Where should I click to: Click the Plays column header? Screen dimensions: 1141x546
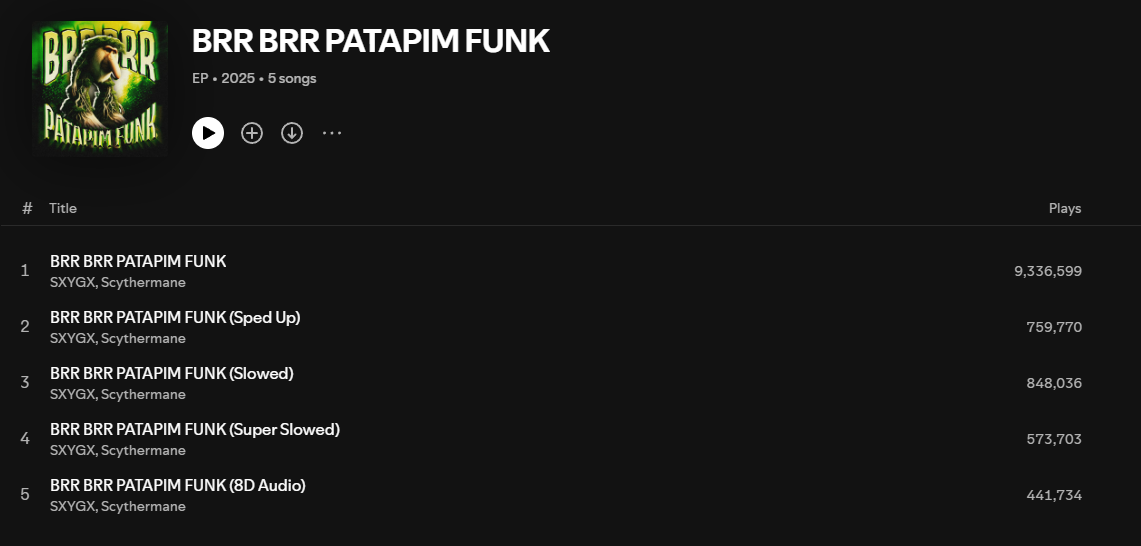click(x=1064, y=208)
